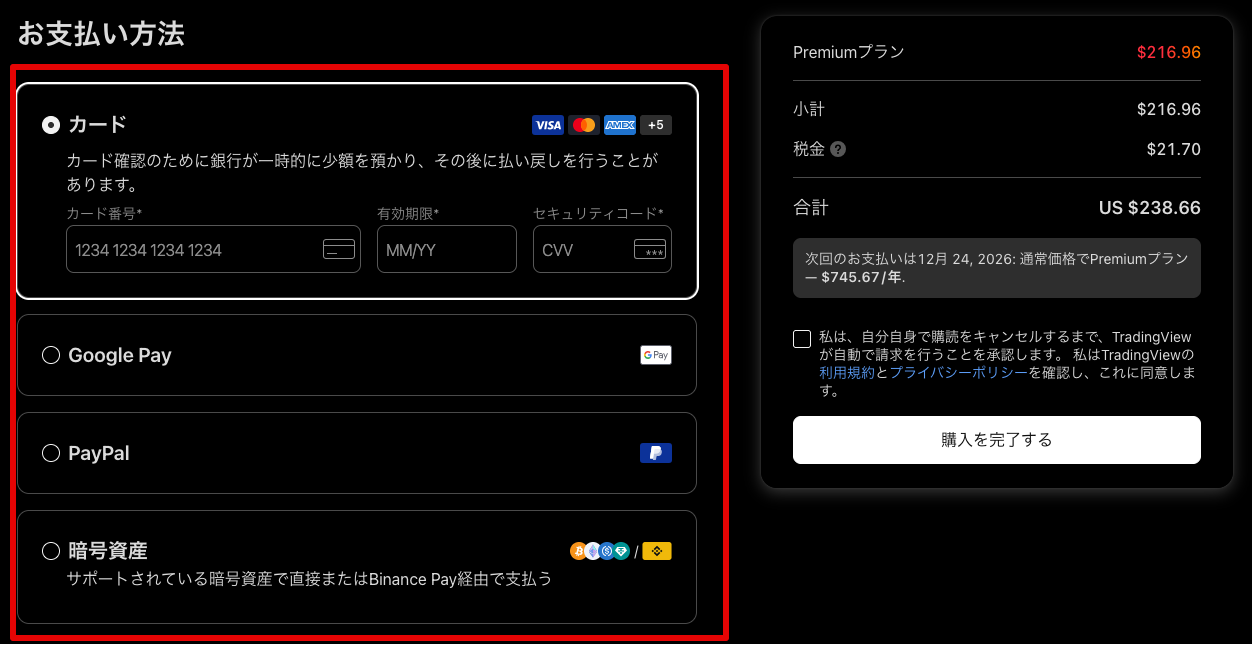Click the PayPal logo icon

click(x=656, y=453)
